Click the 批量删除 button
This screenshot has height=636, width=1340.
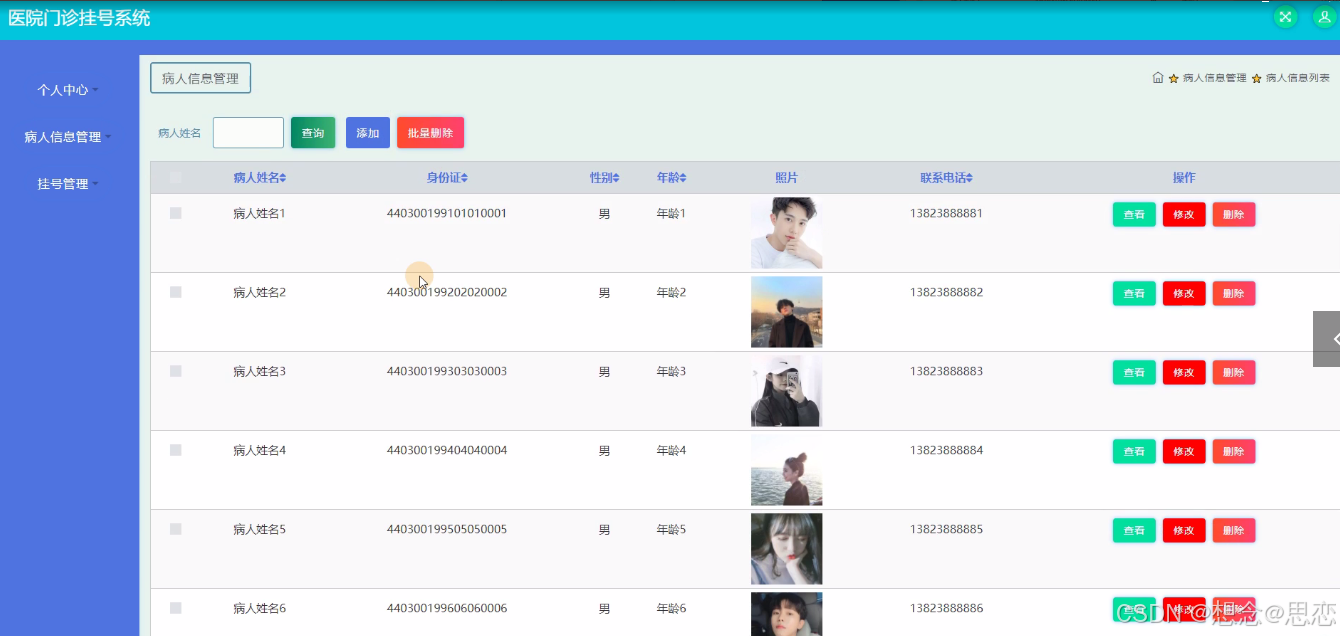[430, 133]
